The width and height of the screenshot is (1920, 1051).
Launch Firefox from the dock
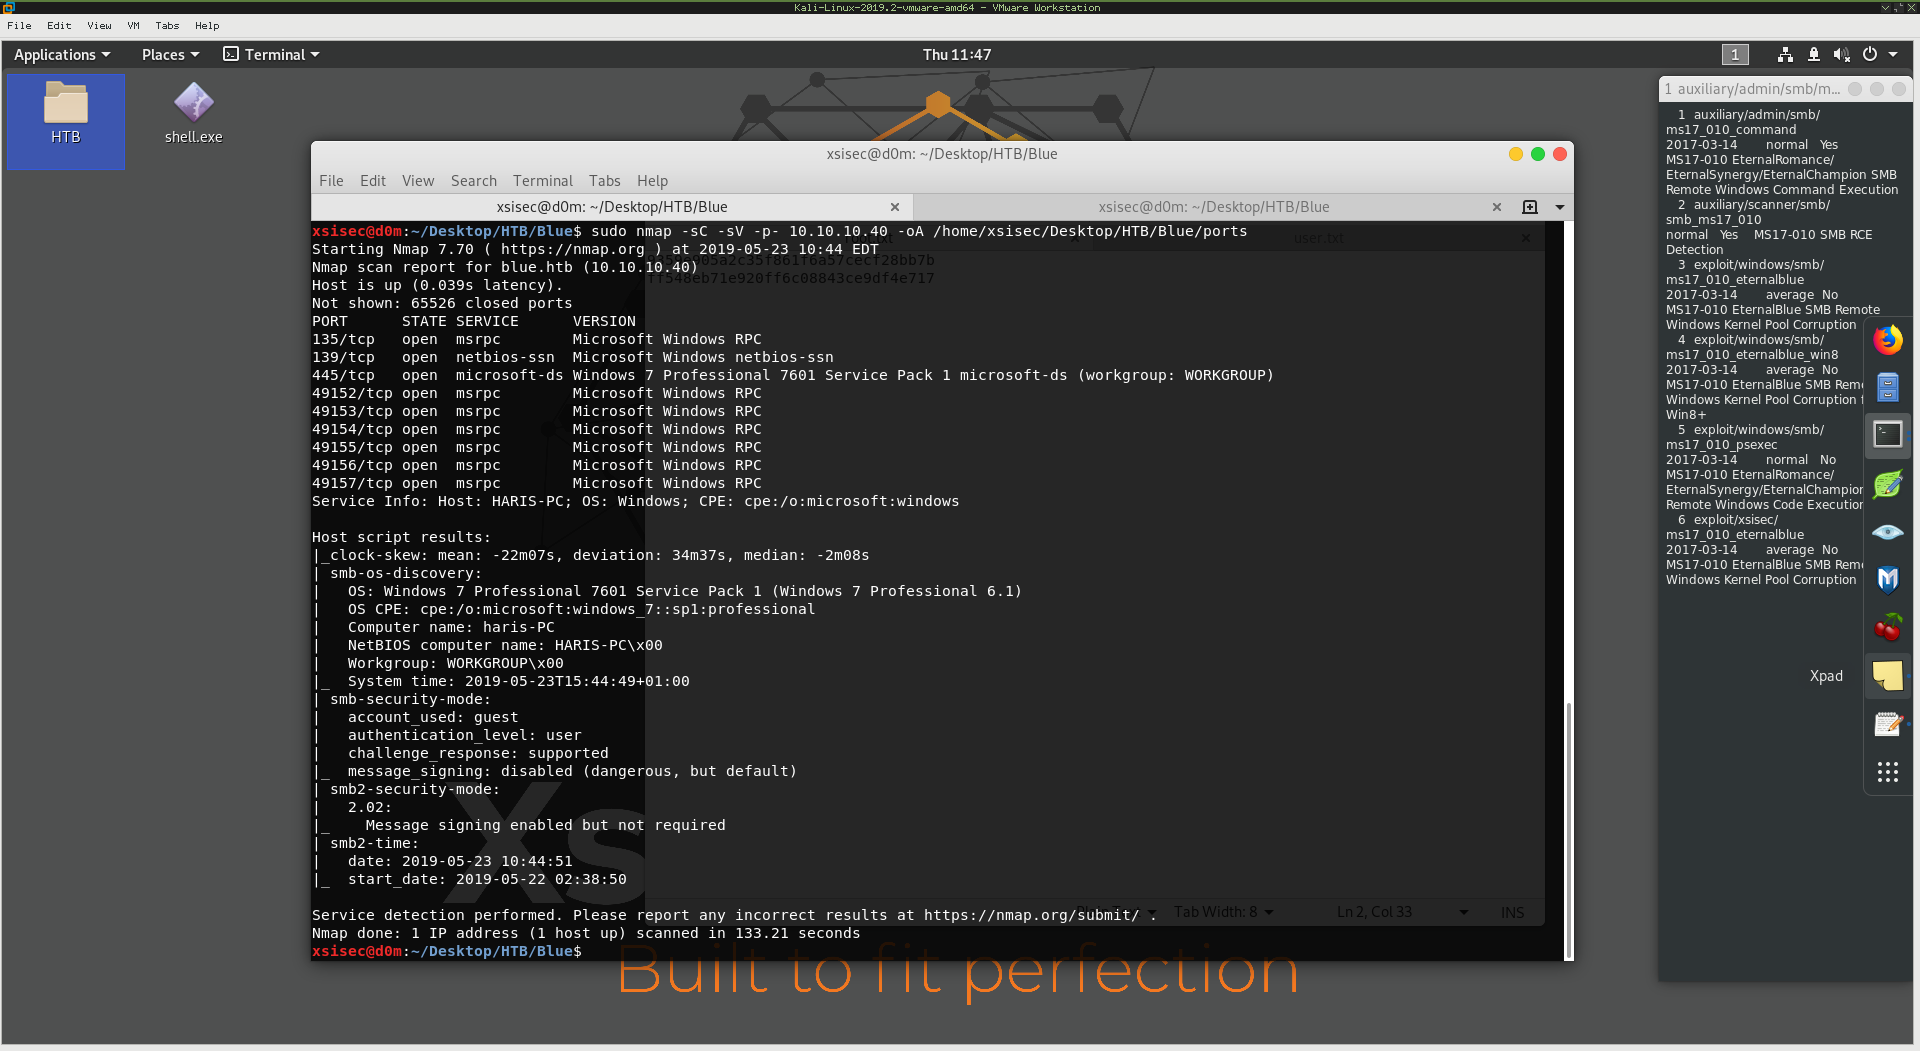(1888, 340)
